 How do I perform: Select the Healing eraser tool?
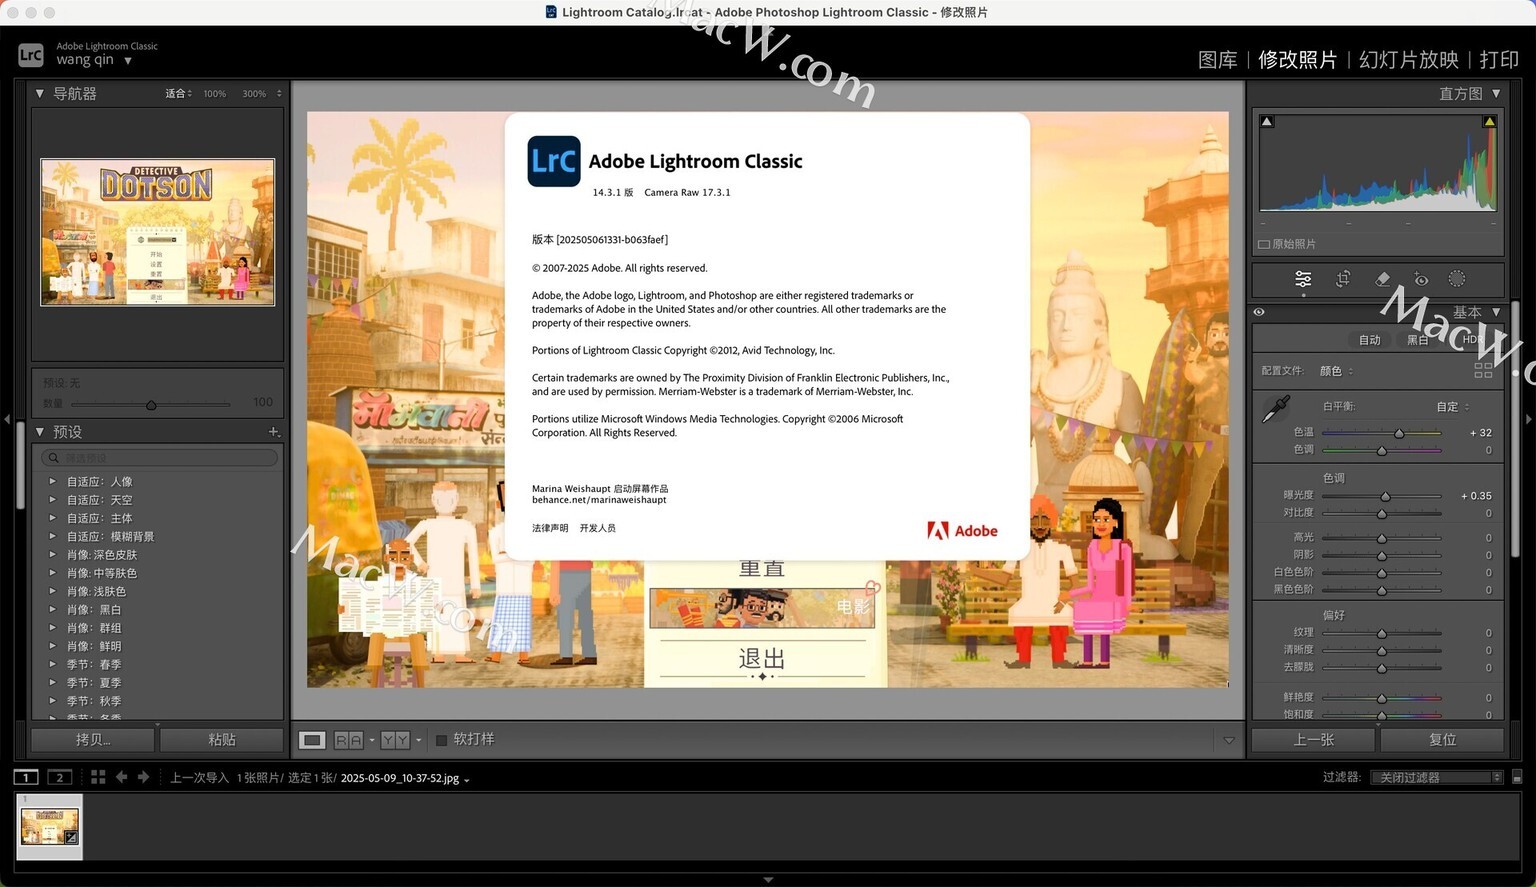click(1382, 279)
